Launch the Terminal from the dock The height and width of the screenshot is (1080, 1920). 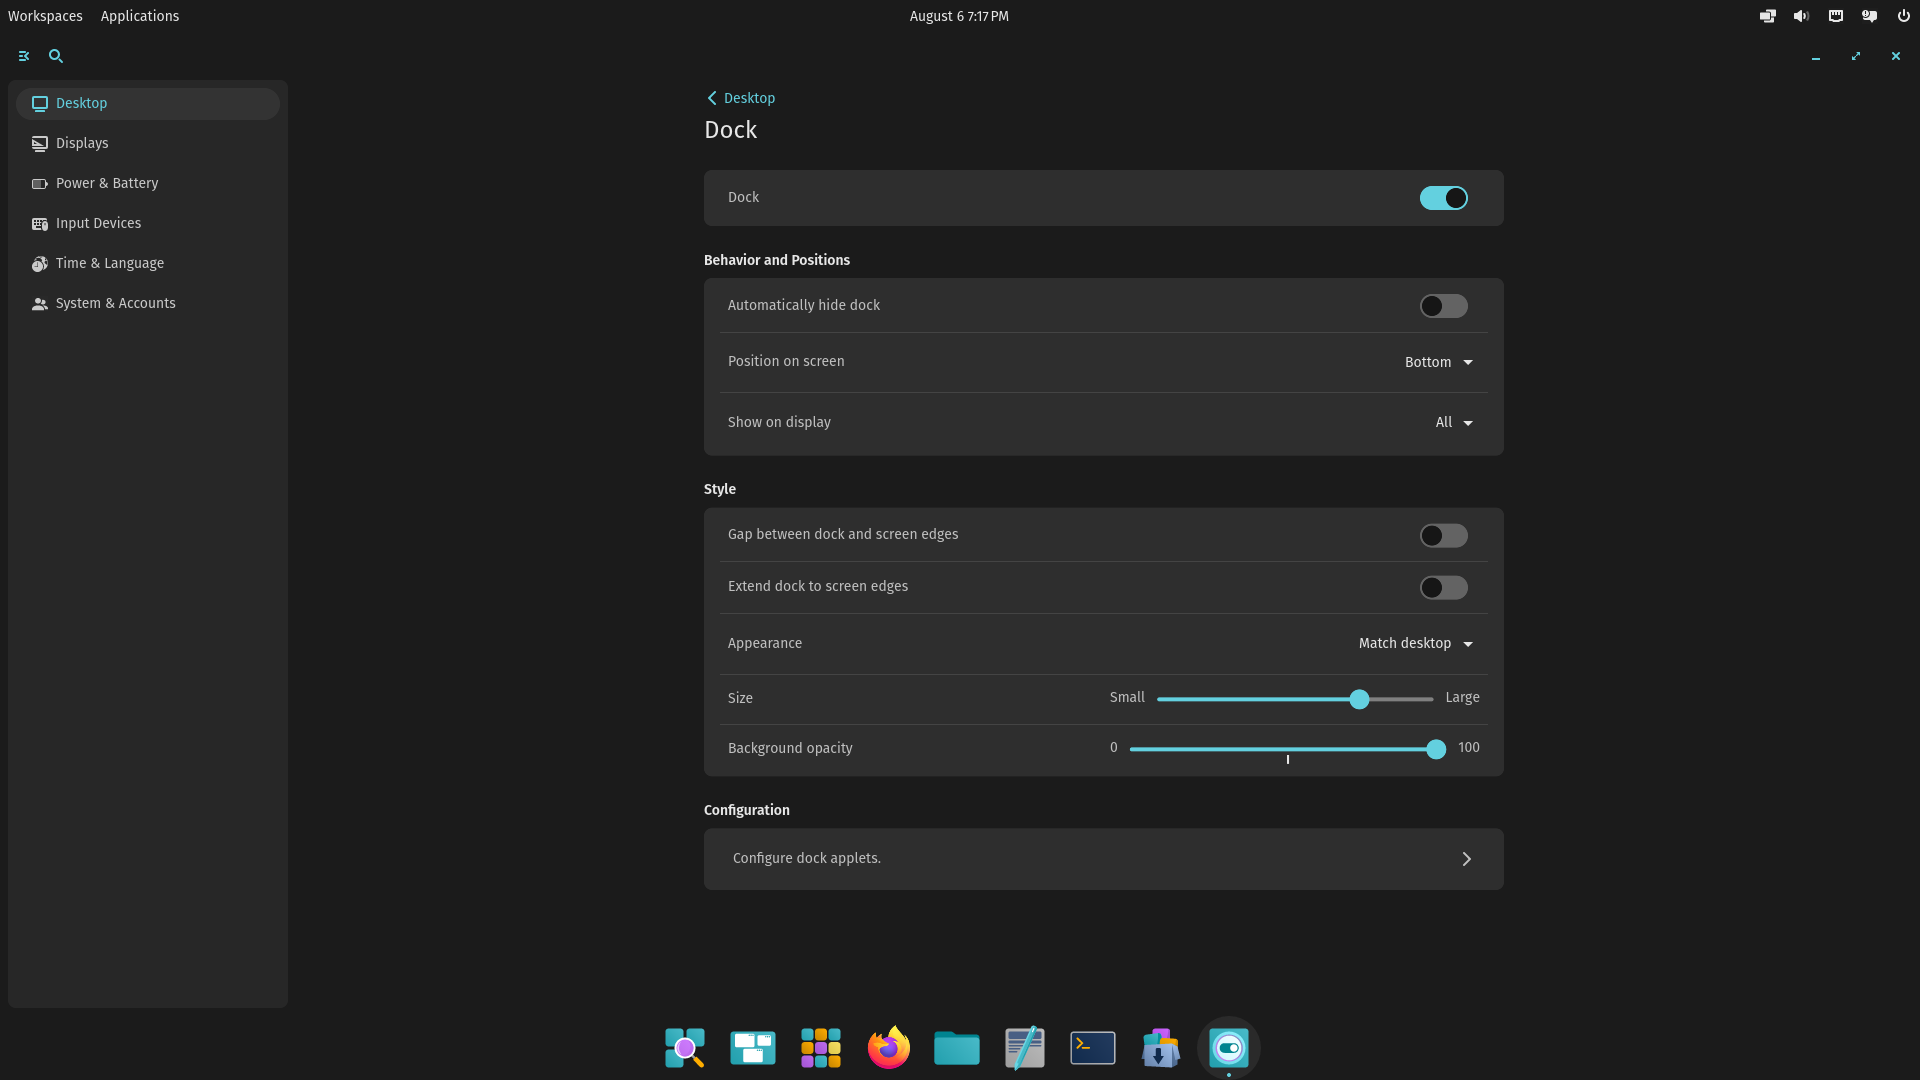[x=1093, y=1048]
